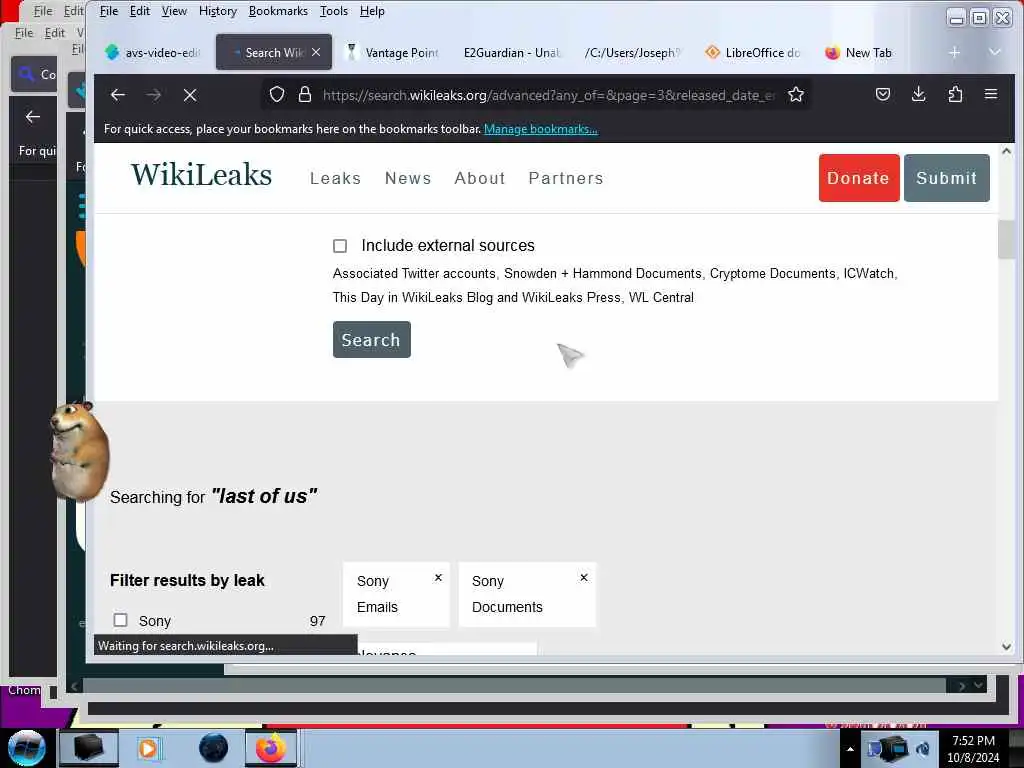The width and height of the screenshot is (1024, 768).
Task: Click Sony Emails filter tag text
Action: [377, 594]
